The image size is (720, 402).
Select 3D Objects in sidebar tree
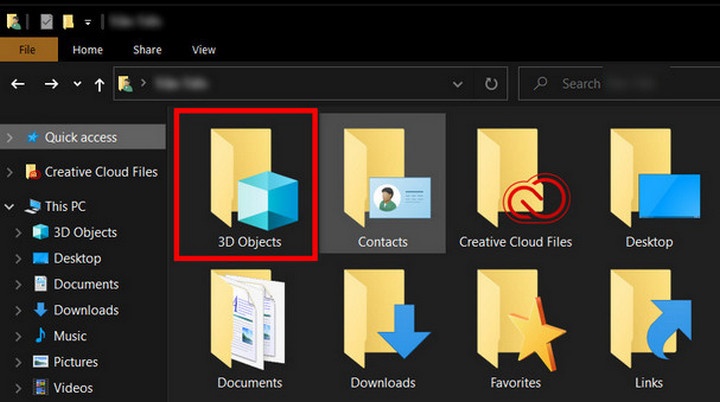tap(75, 232)
